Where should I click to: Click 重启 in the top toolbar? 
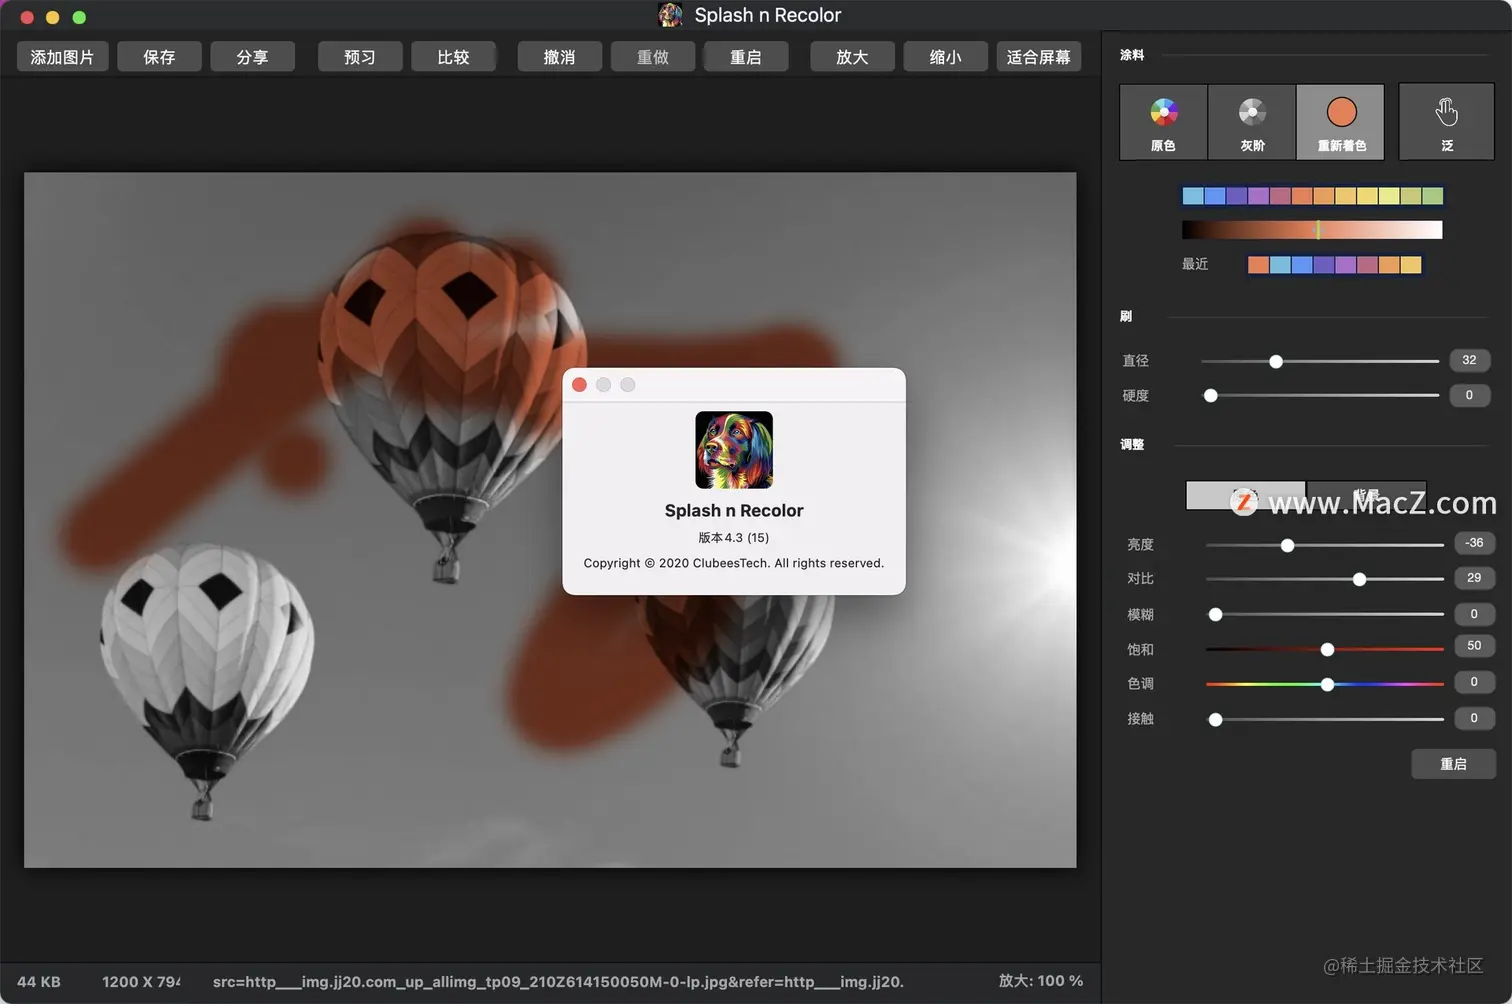coord(746,57)
